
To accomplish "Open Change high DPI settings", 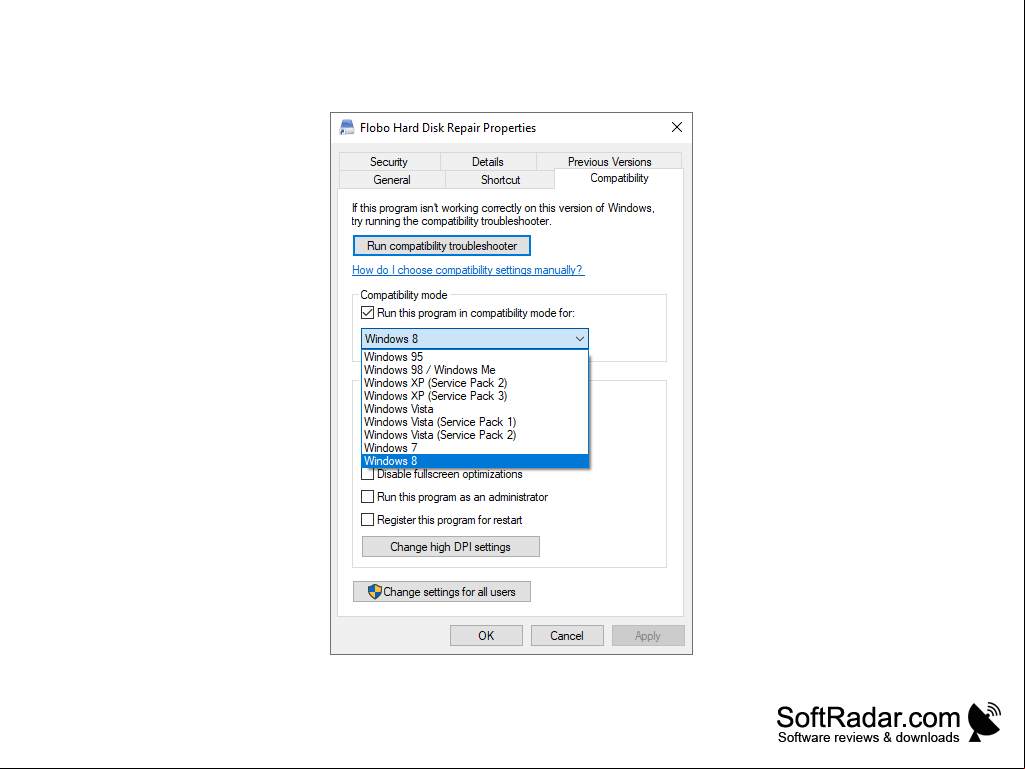I will tap(450, 547).
